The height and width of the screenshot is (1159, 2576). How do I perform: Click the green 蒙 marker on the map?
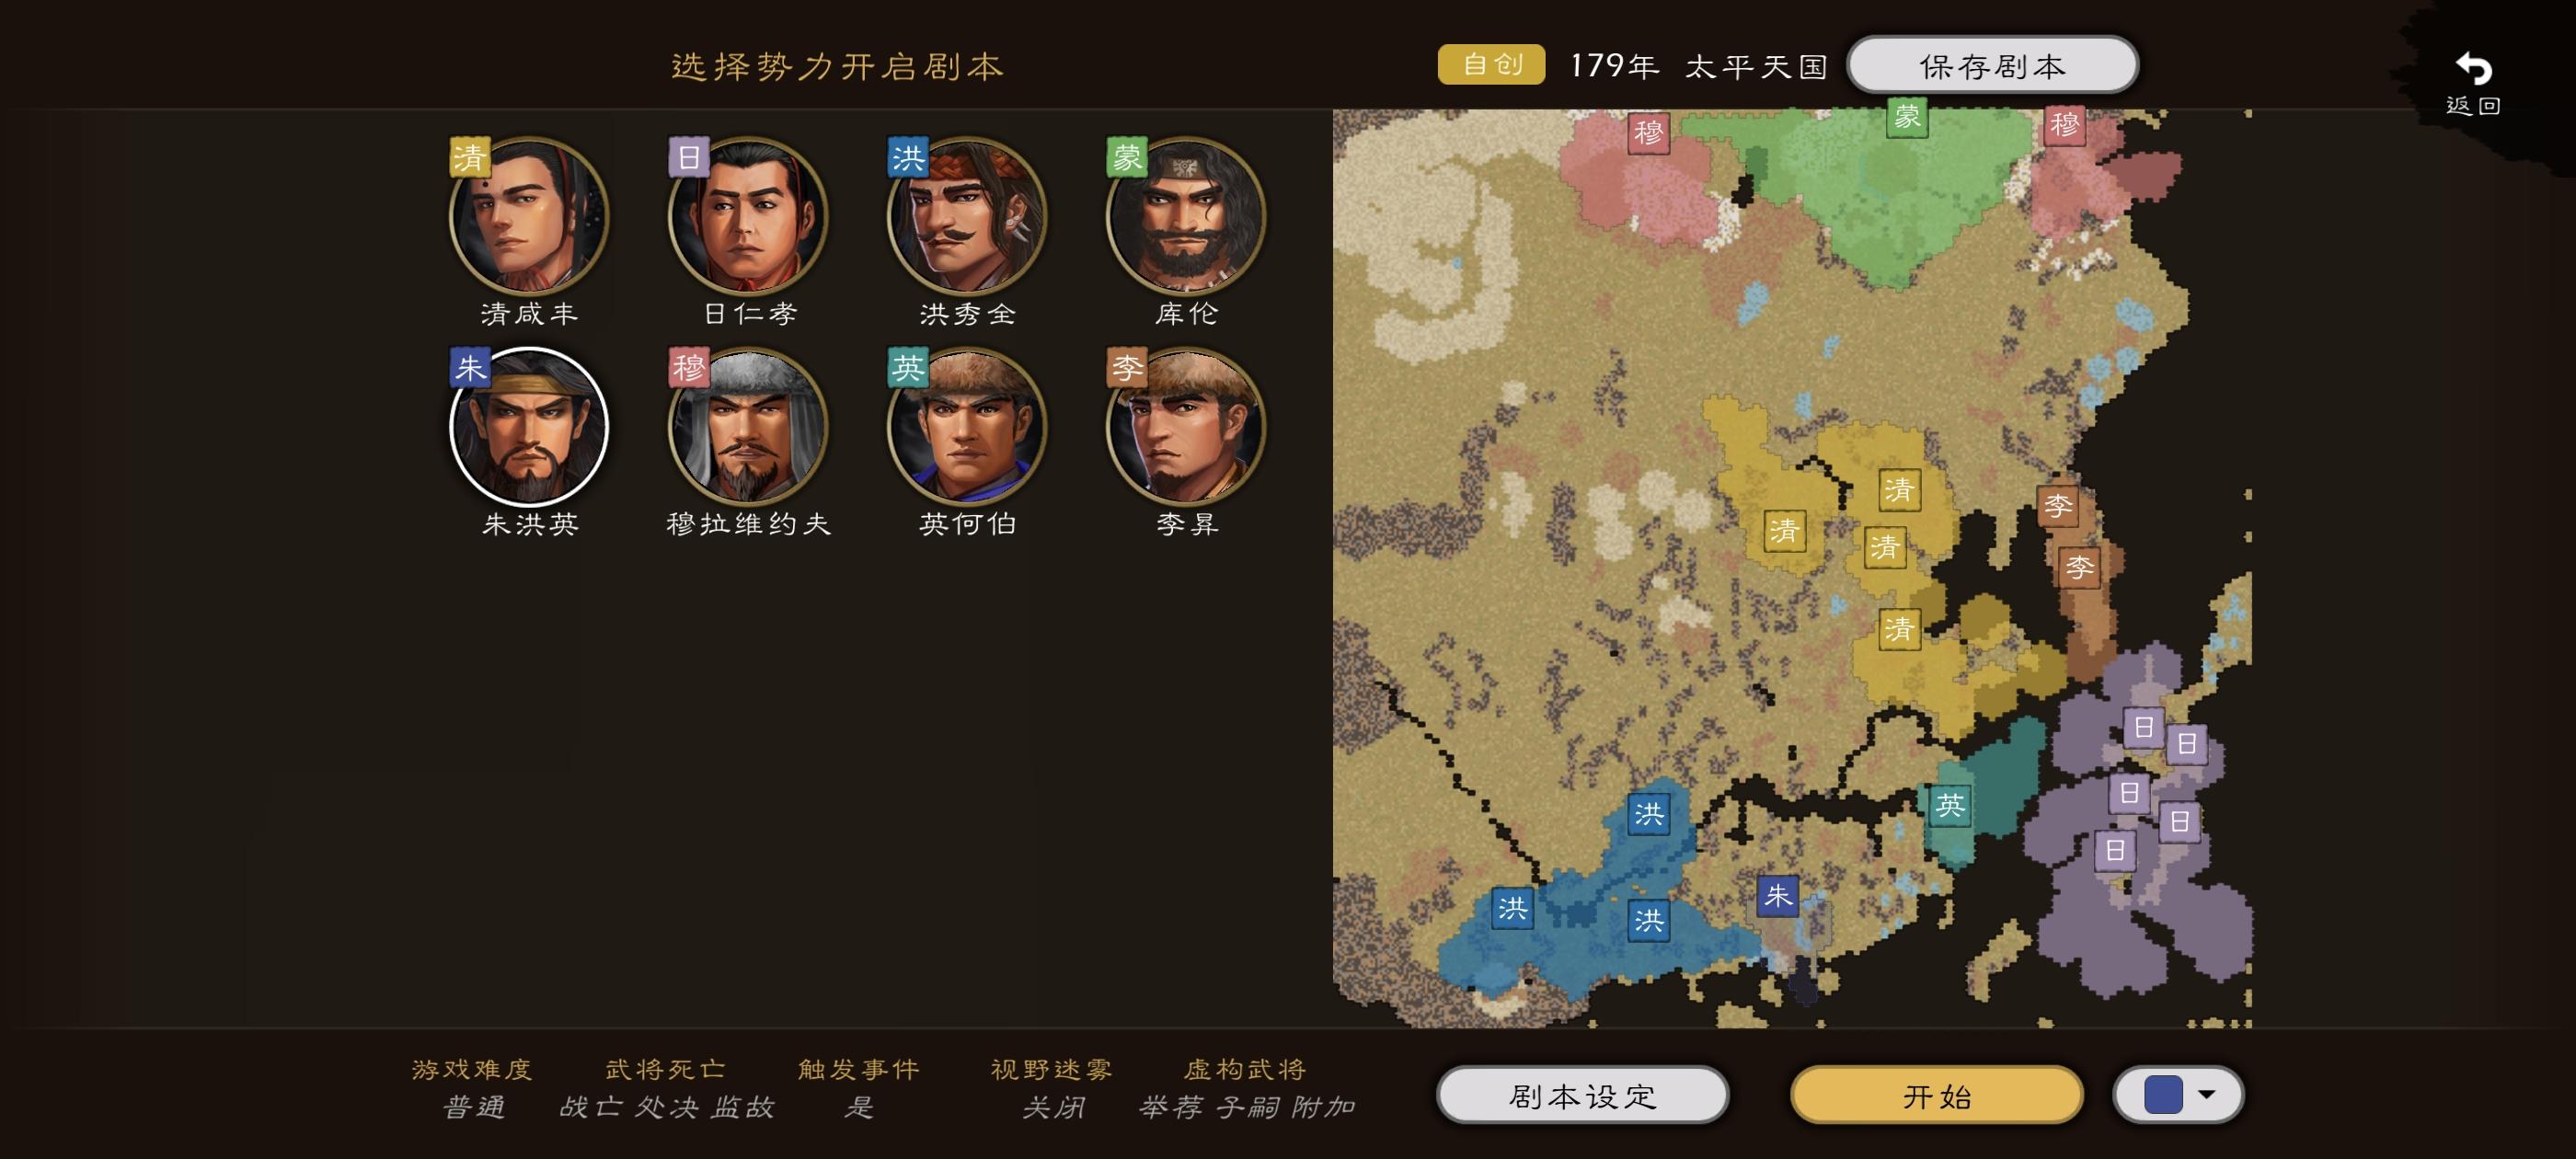[x=1907, y=117]
